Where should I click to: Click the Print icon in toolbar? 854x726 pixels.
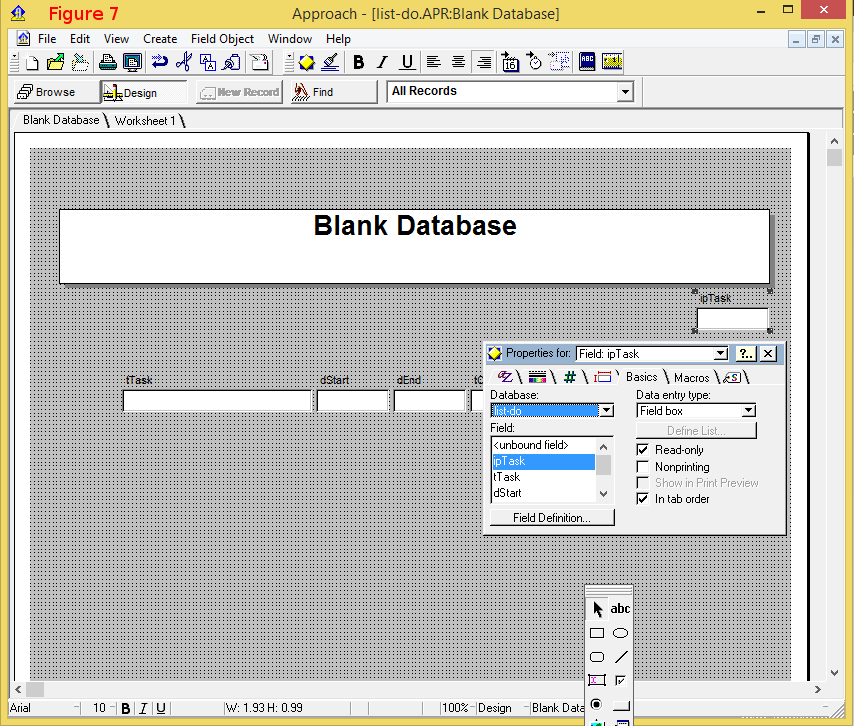107,62
